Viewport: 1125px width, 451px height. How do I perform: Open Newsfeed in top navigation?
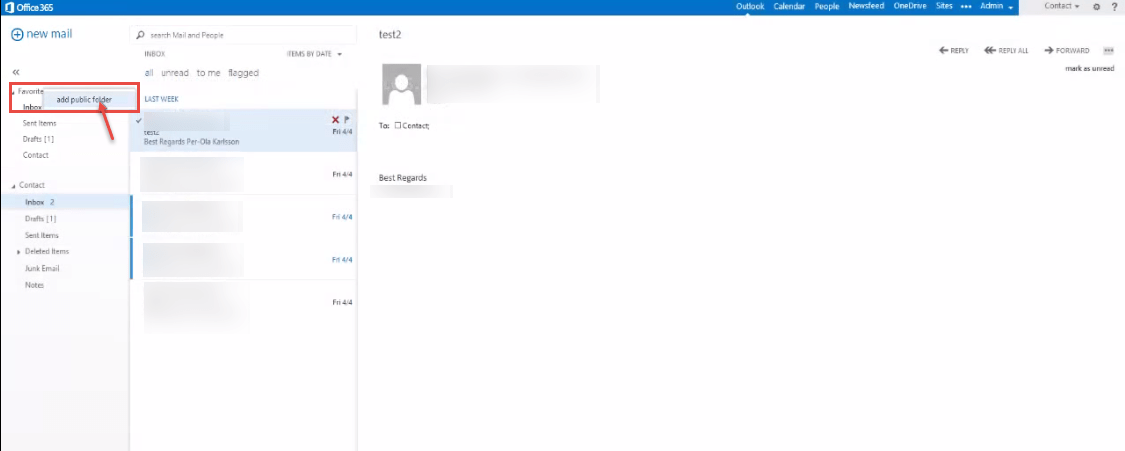pyautogui.click(x=866, y=6)
